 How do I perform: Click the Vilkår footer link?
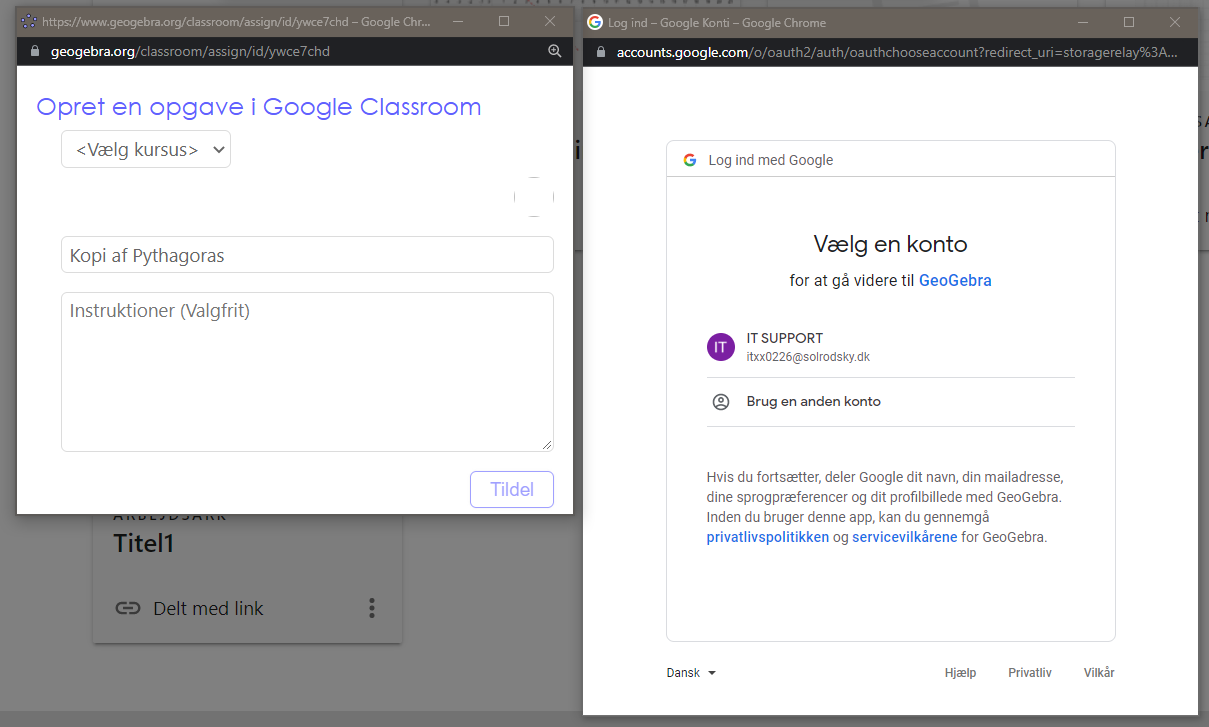[x=1099, y=673]
